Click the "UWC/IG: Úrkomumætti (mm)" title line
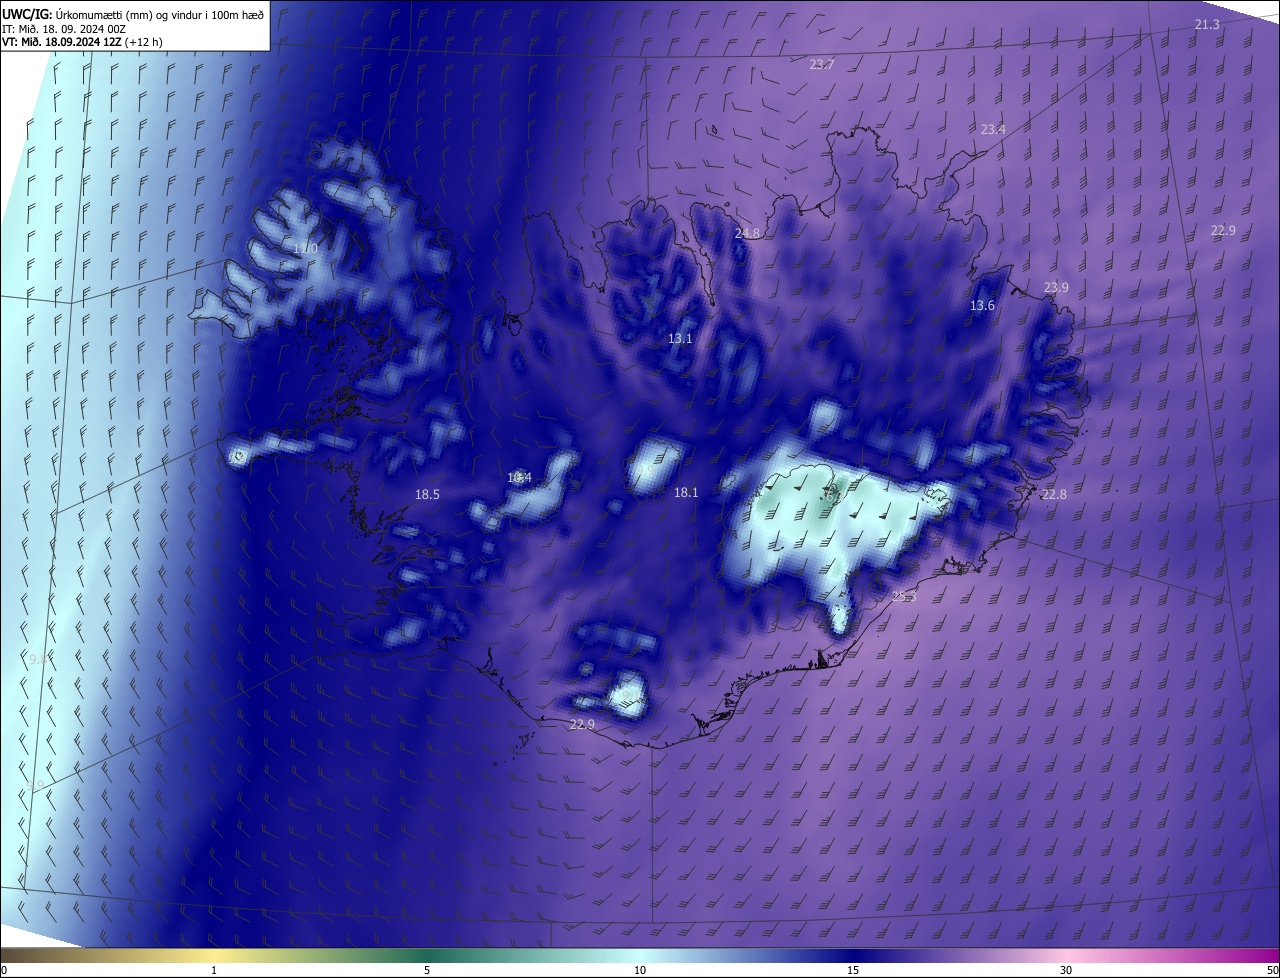The width and height of the screenshot is (1280, 978). click(133, 13)
